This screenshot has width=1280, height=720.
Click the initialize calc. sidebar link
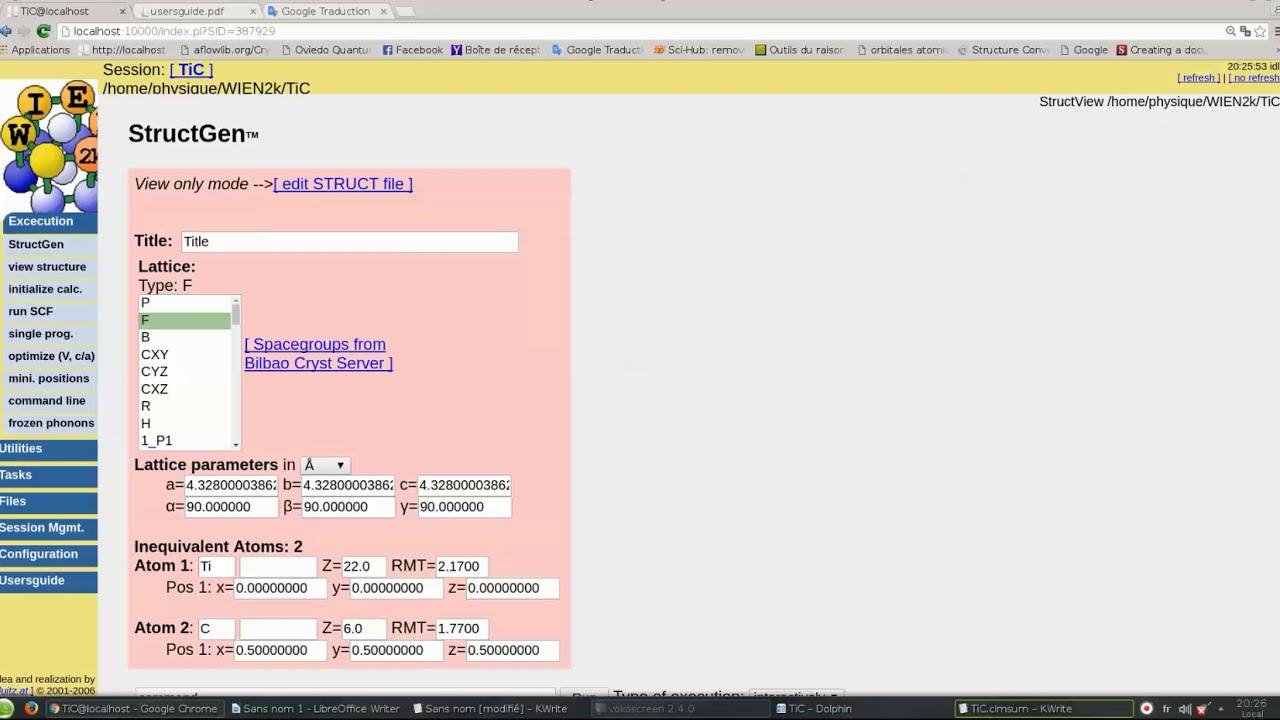45,289
